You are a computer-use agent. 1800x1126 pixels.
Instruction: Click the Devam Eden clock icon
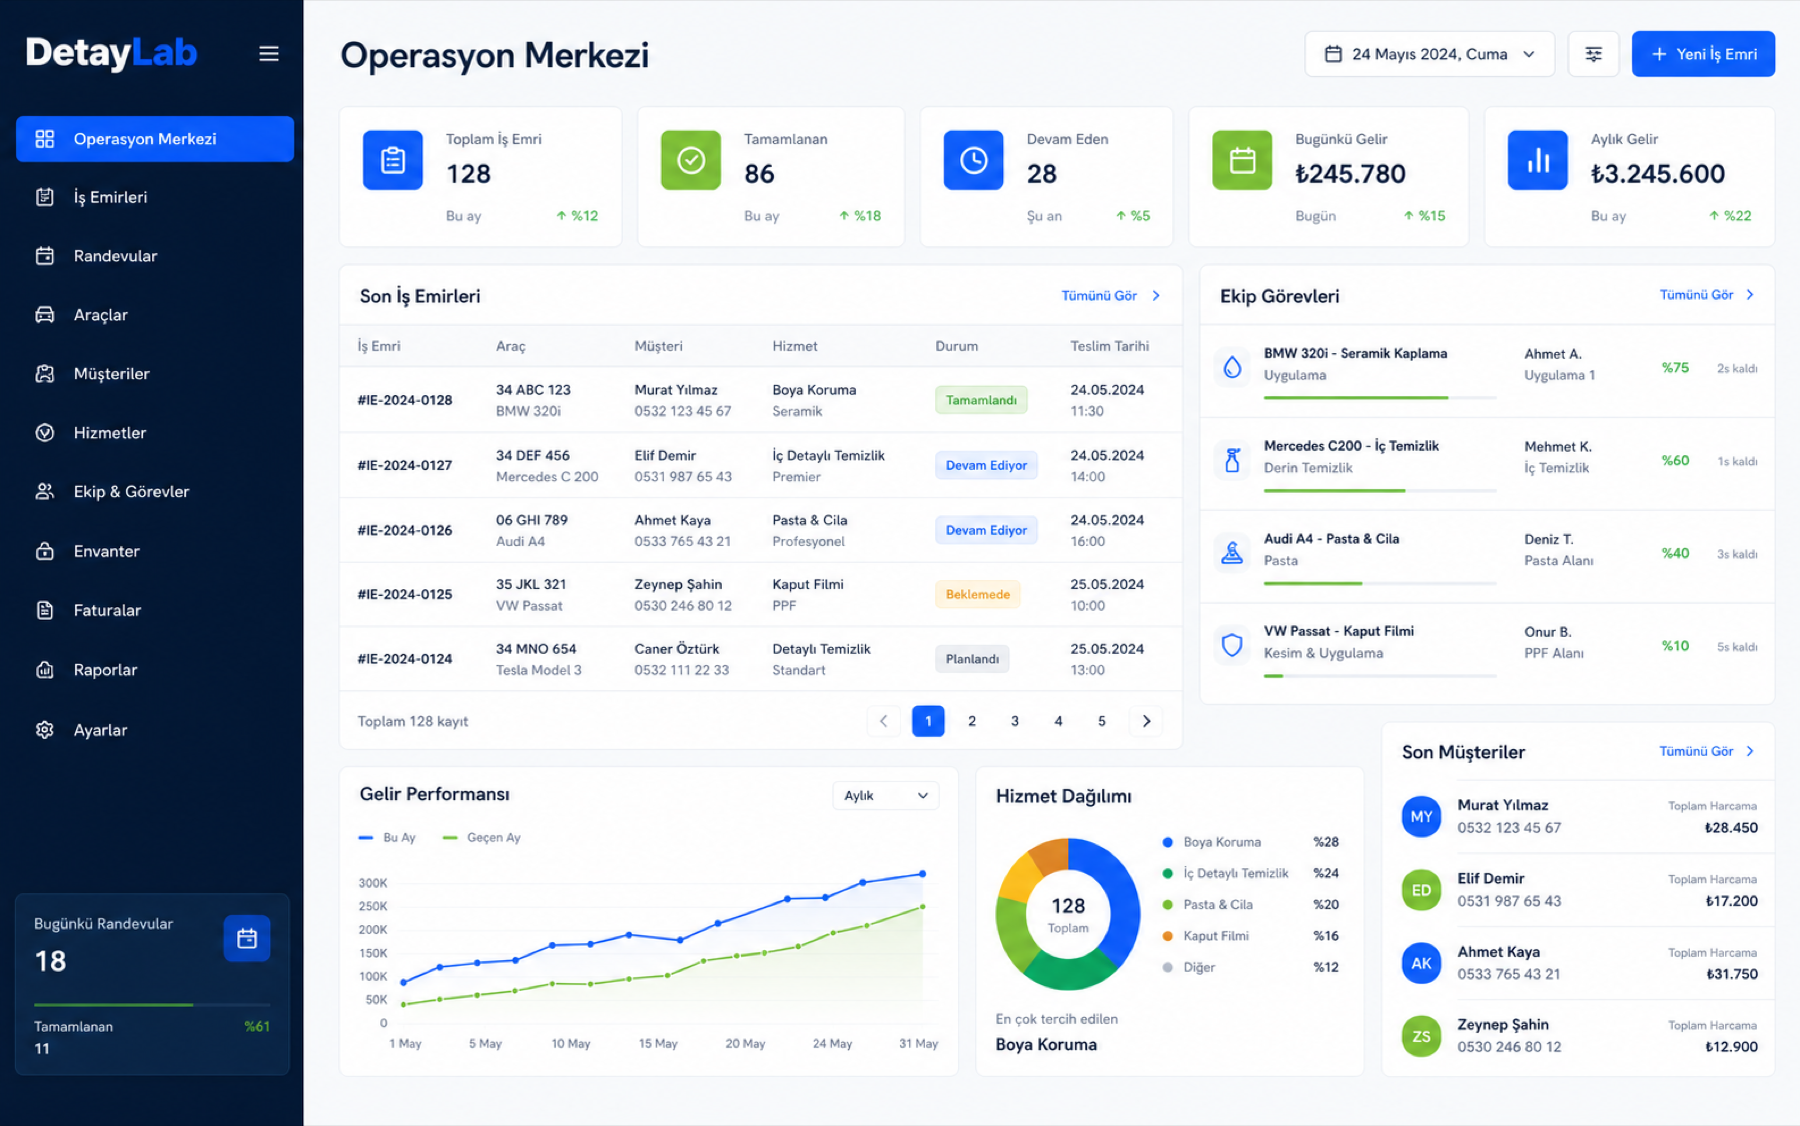click(x=973, y=160)
